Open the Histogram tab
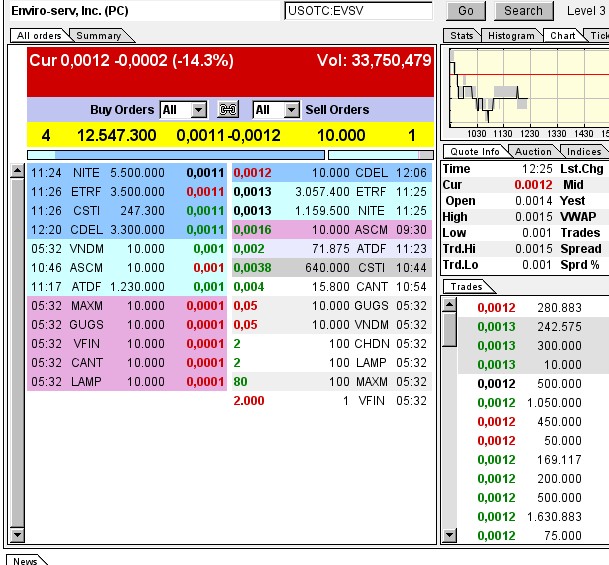The image size is (609, 565). pyautogui.click(x=511, y=35)
